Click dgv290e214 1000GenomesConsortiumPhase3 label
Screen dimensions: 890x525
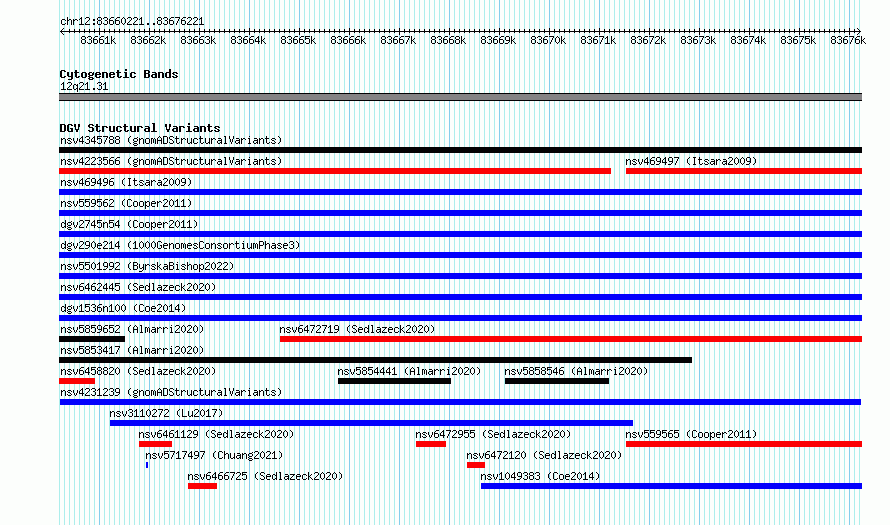click(x=180, y=245)
